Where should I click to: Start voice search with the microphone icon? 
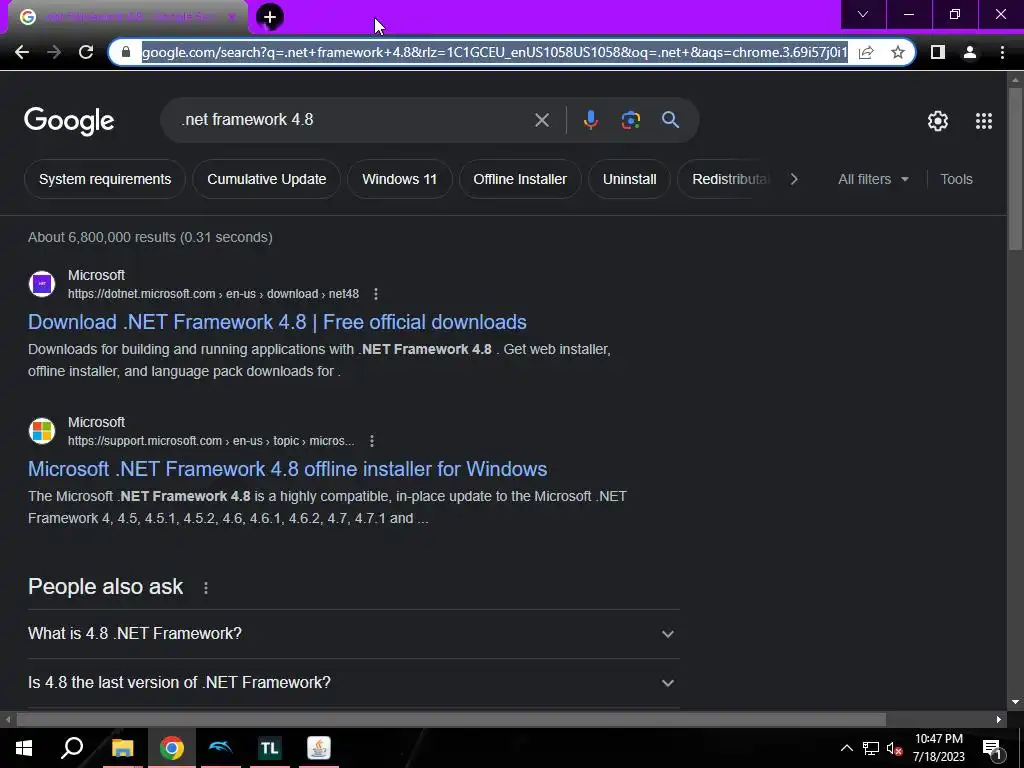pyautogui.click(x=590, y=120)
